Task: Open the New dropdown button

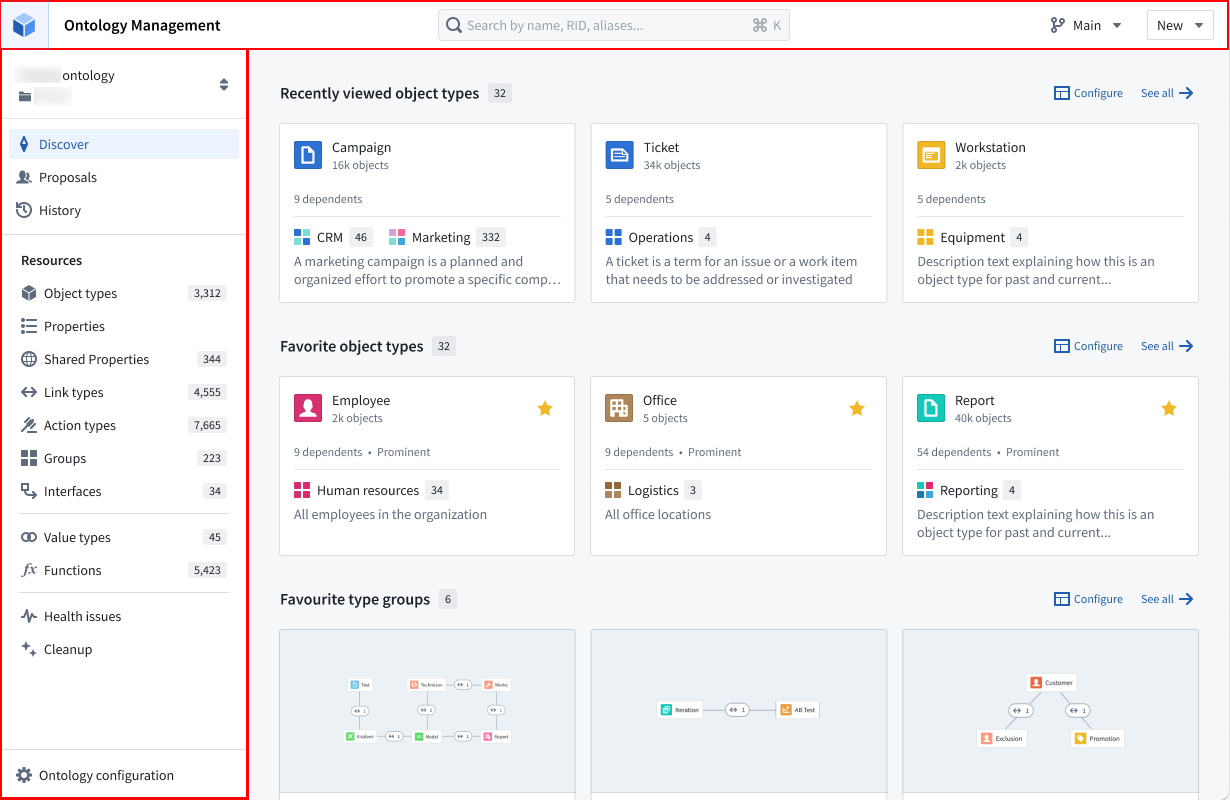Action: [1180, 26]
